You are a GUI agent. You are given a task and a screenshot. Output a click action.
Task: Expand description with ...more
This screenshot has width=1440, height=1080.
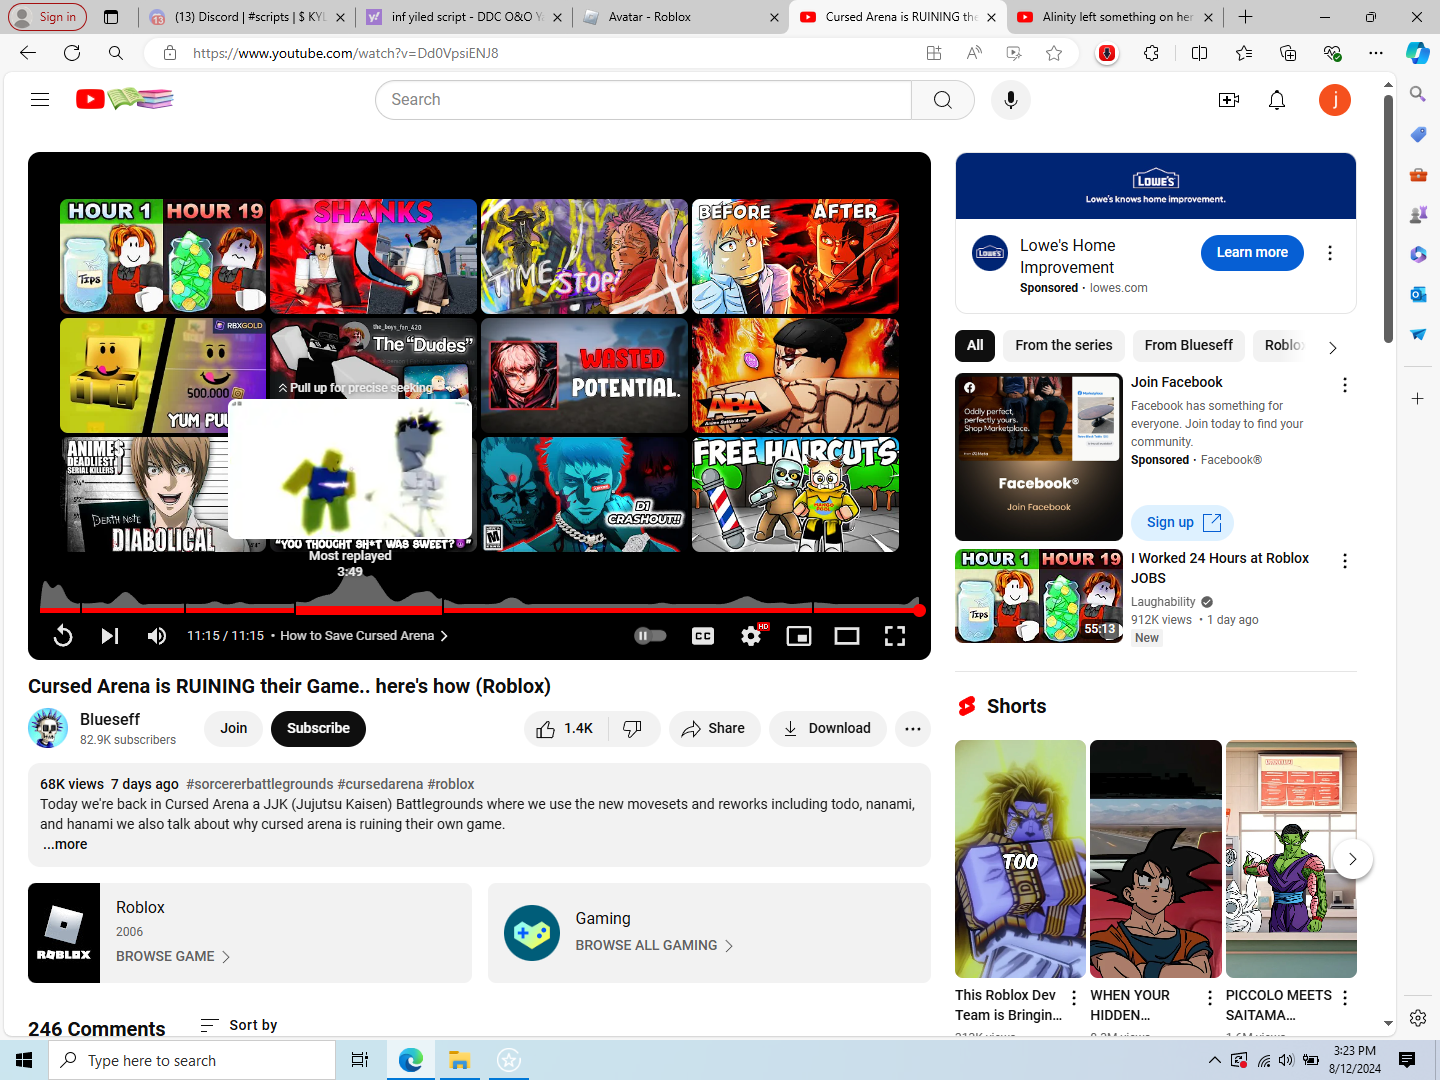pyautogui.click(x=65, y=844)
